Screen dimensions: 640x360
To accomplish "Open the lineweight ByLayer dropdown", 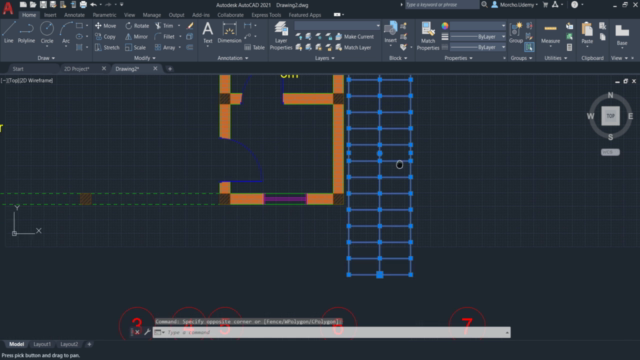I will click(478, 37).
